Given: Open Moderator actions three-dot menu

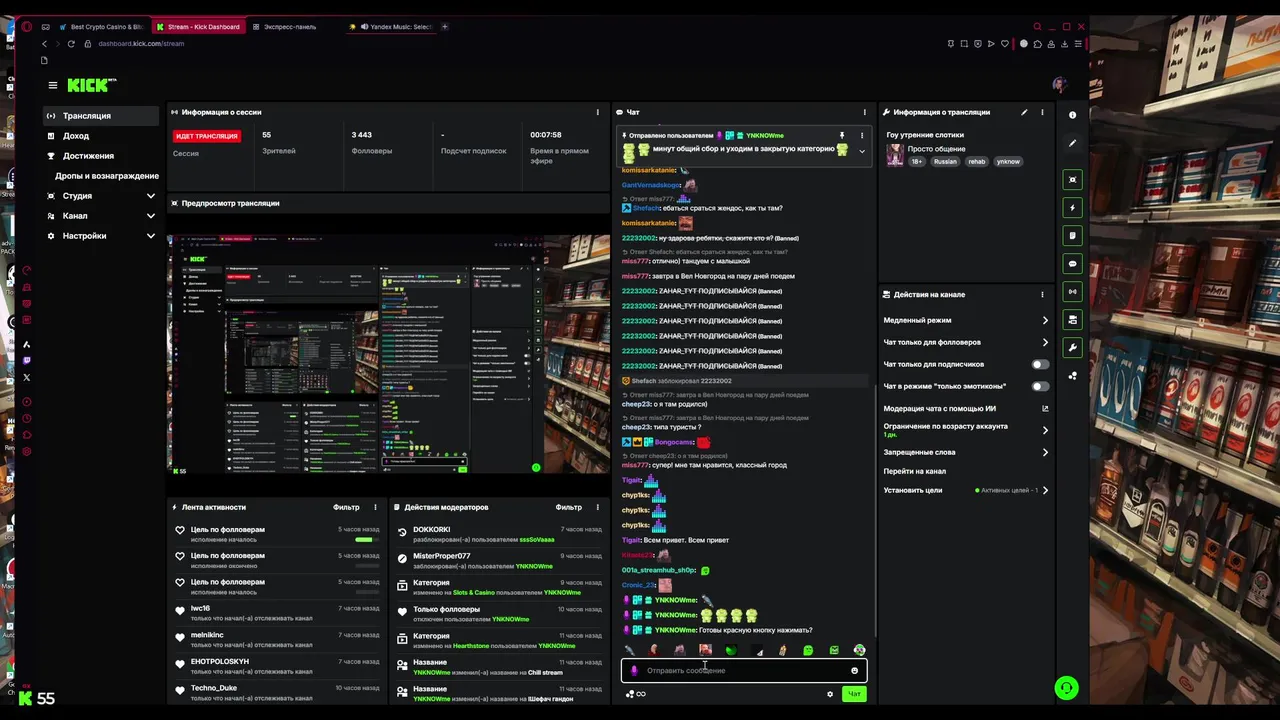Looking at the screenshot, I should pos(597,507).
